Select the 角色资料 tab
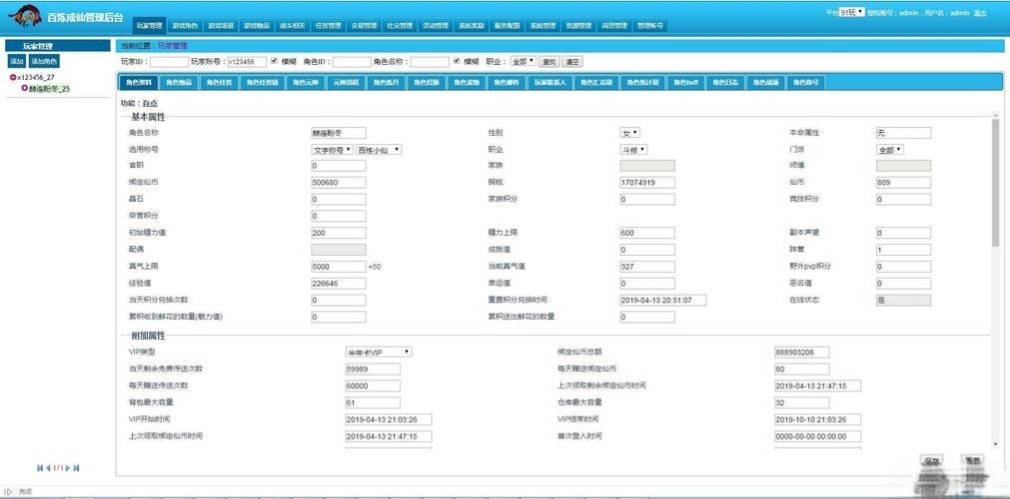The height and width of the screenshot is (499, 1010). (x=138, y=82)
